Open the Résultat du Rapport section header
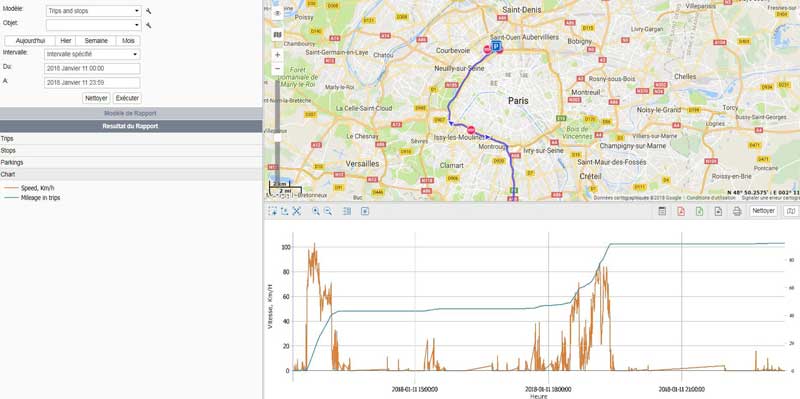Screen dimensions: 800x399 click(131, 126)
